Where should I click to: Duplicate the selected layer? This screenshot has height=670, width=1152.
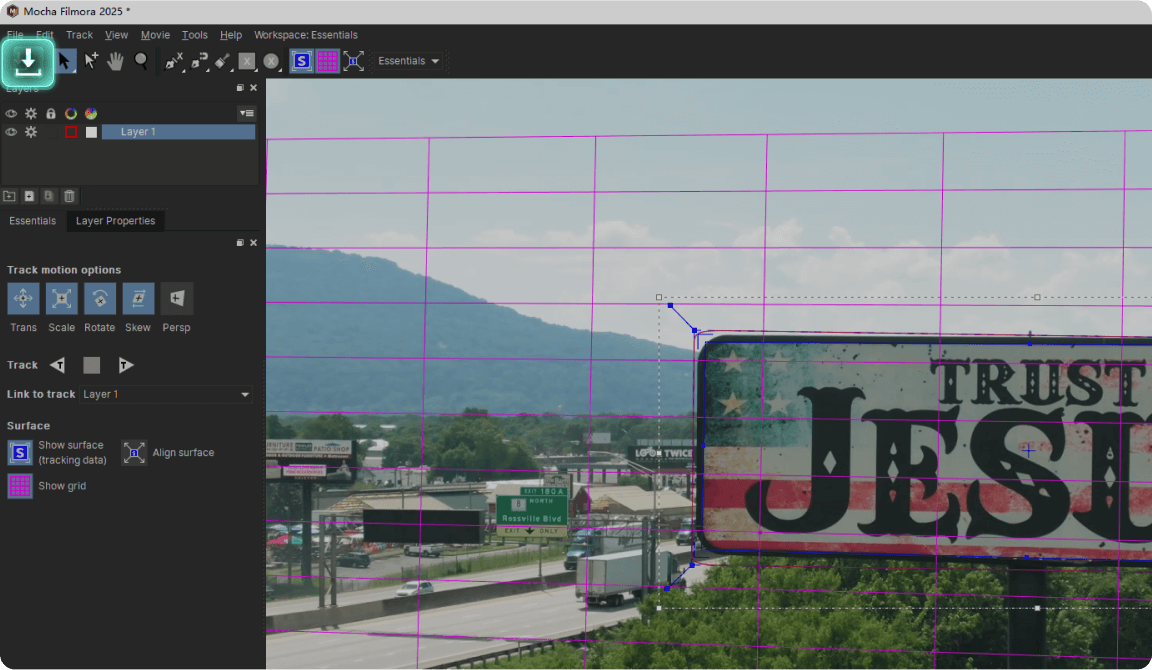pos(48,196)
